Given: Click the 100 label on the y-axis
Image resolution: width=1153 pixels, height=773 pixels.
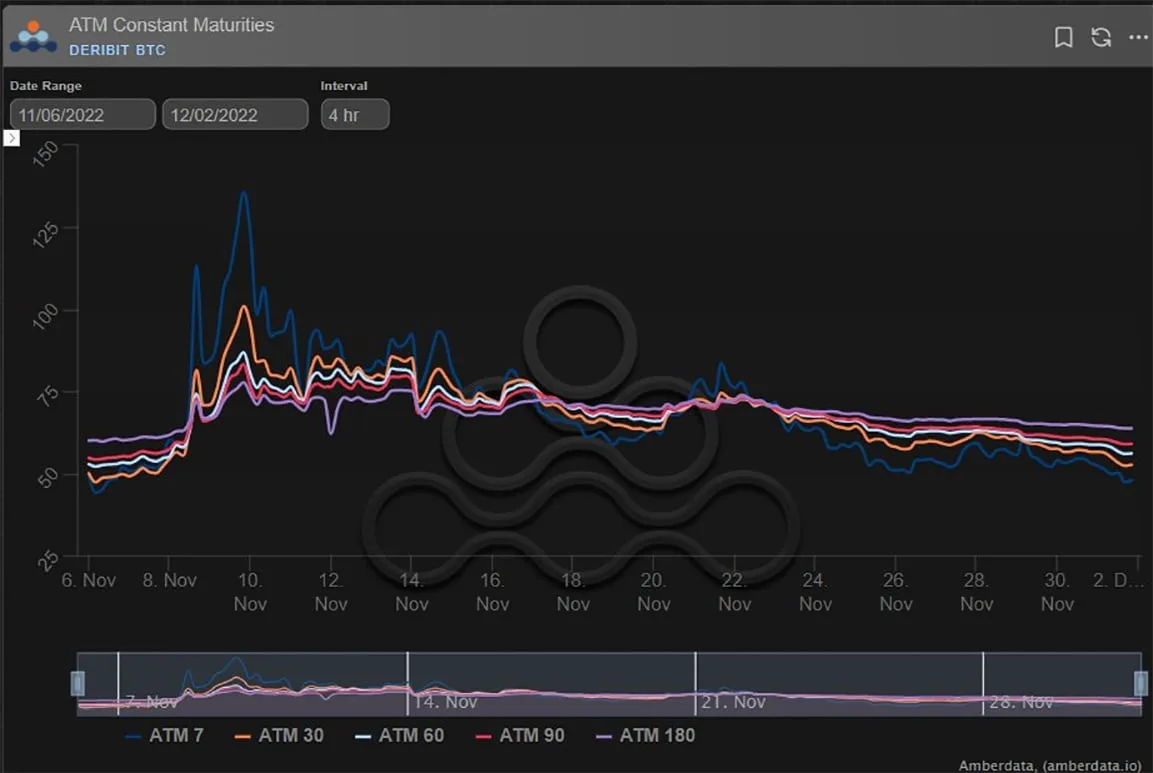Looking at the screenshot, I should pos(46,316).
